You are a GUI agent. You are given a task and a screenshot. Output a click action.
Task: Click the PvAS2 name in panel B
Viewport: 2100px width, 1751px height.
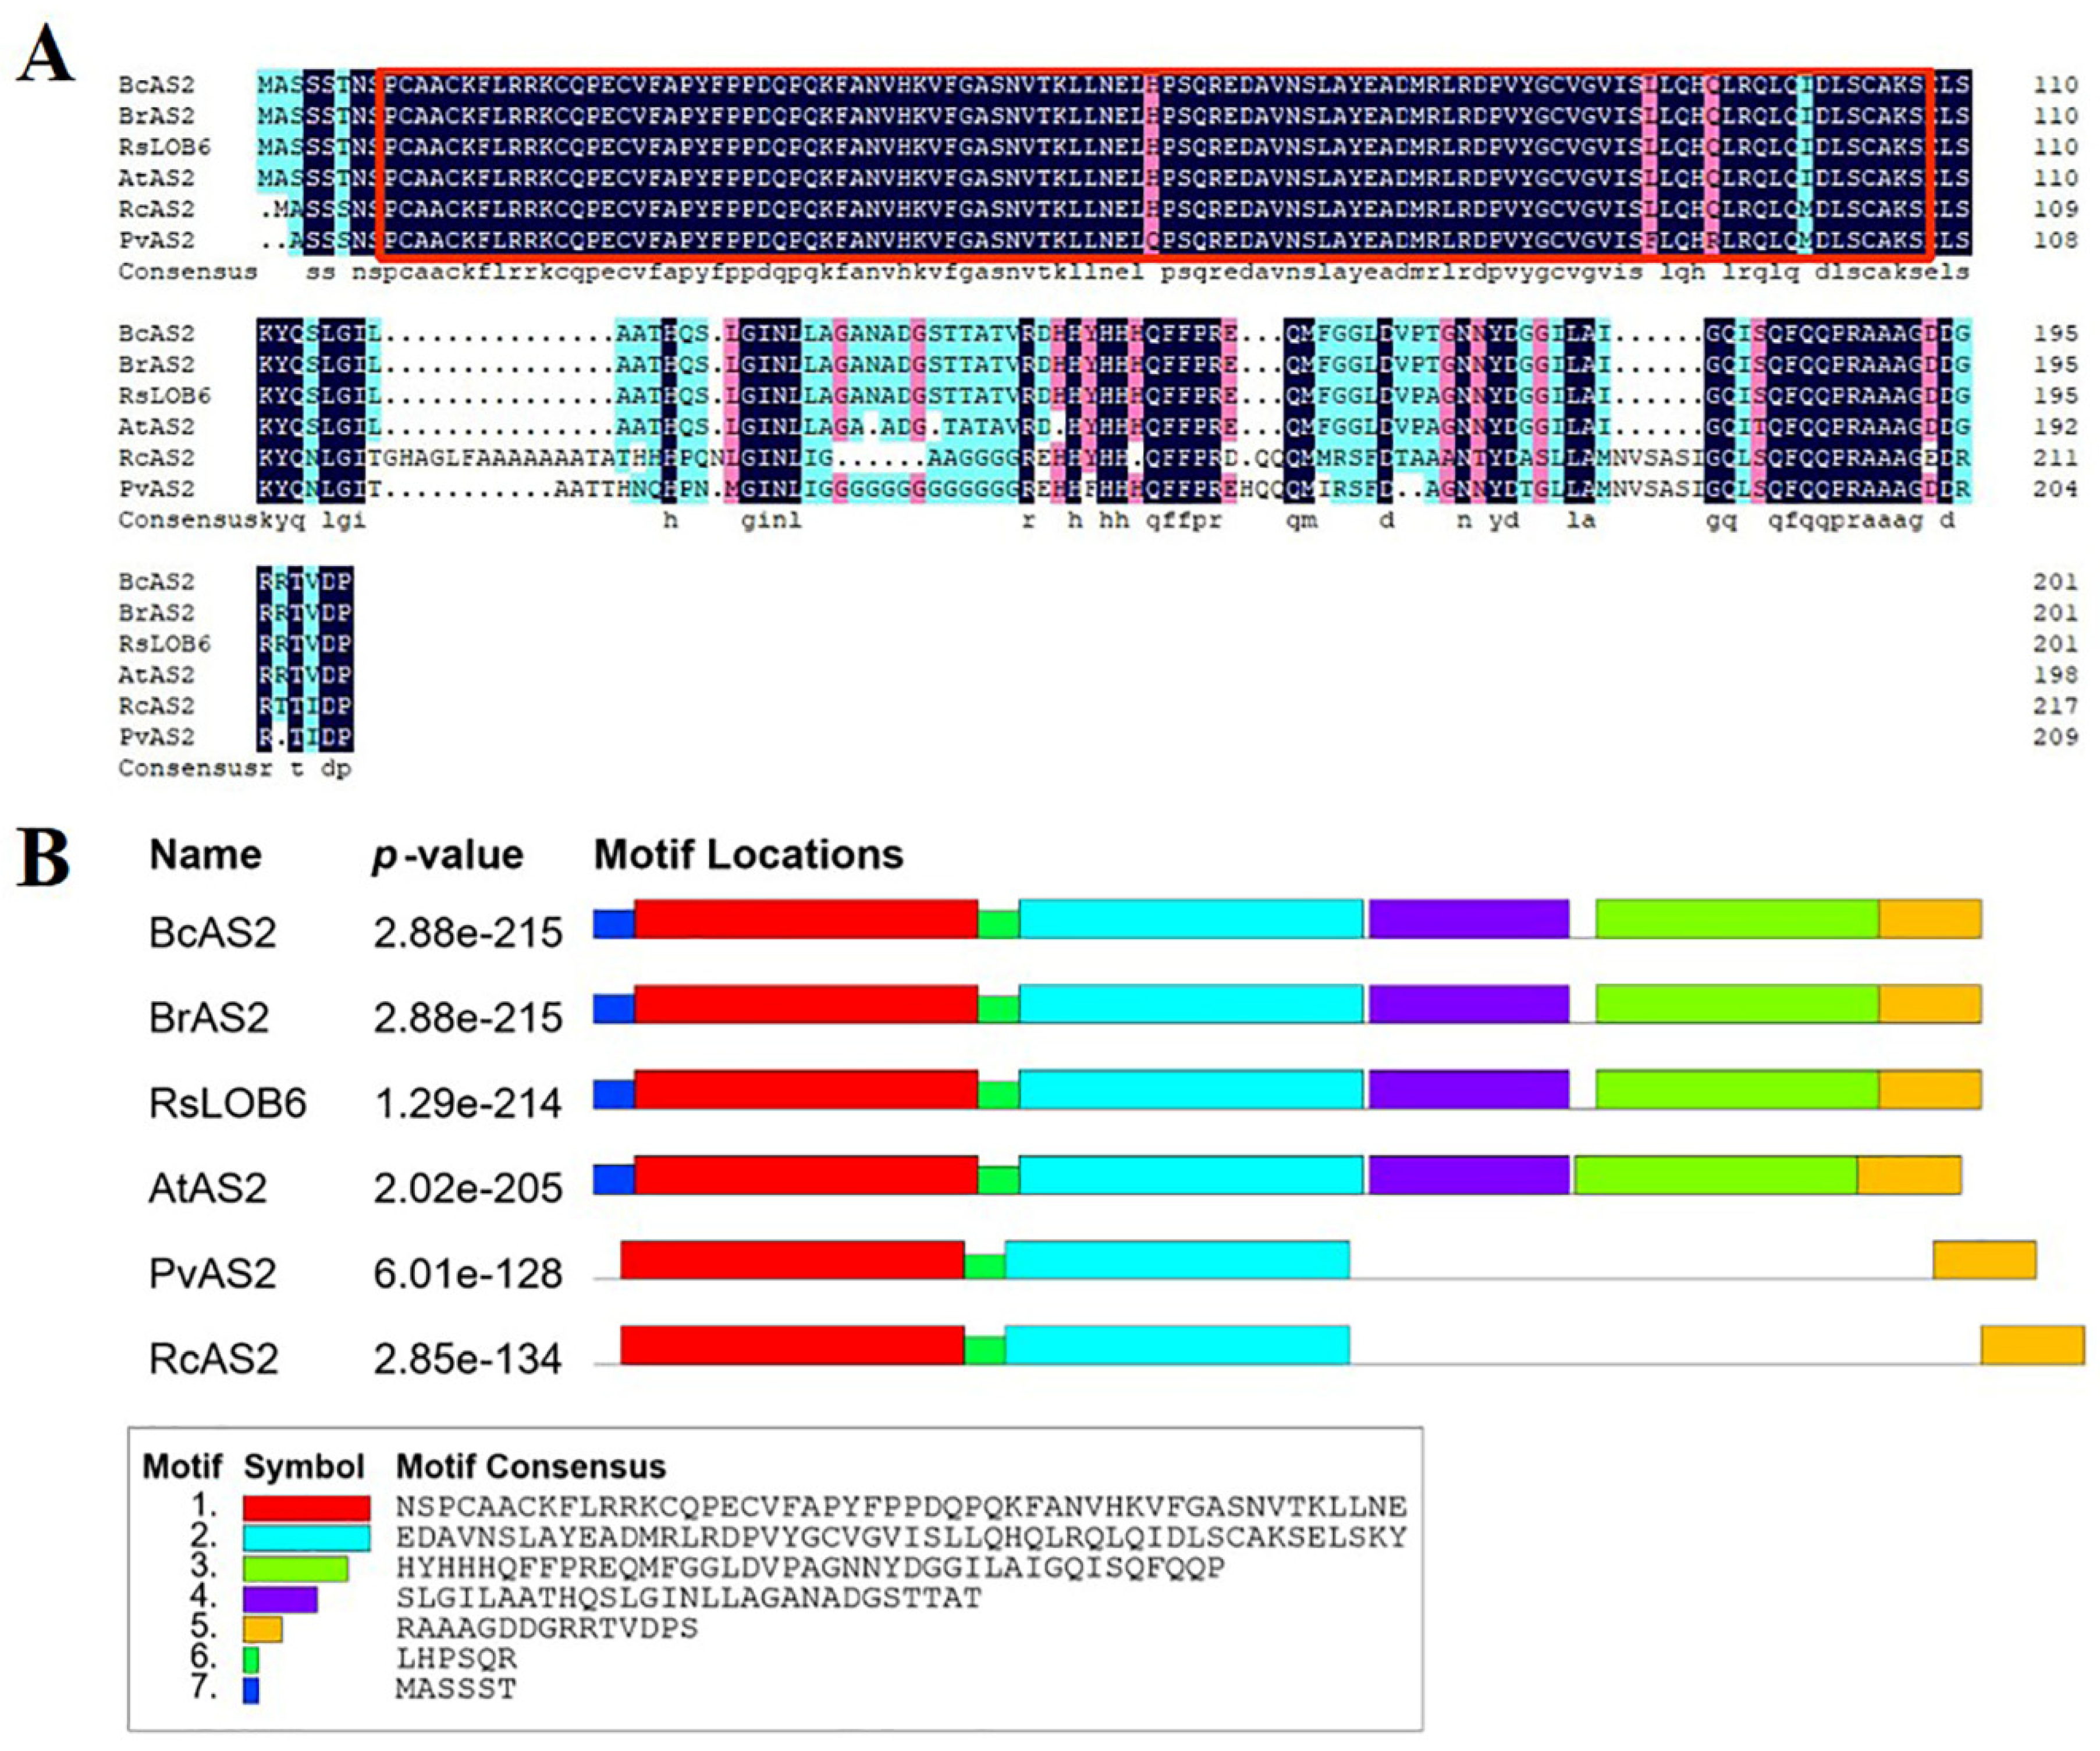pos(212,1274)
